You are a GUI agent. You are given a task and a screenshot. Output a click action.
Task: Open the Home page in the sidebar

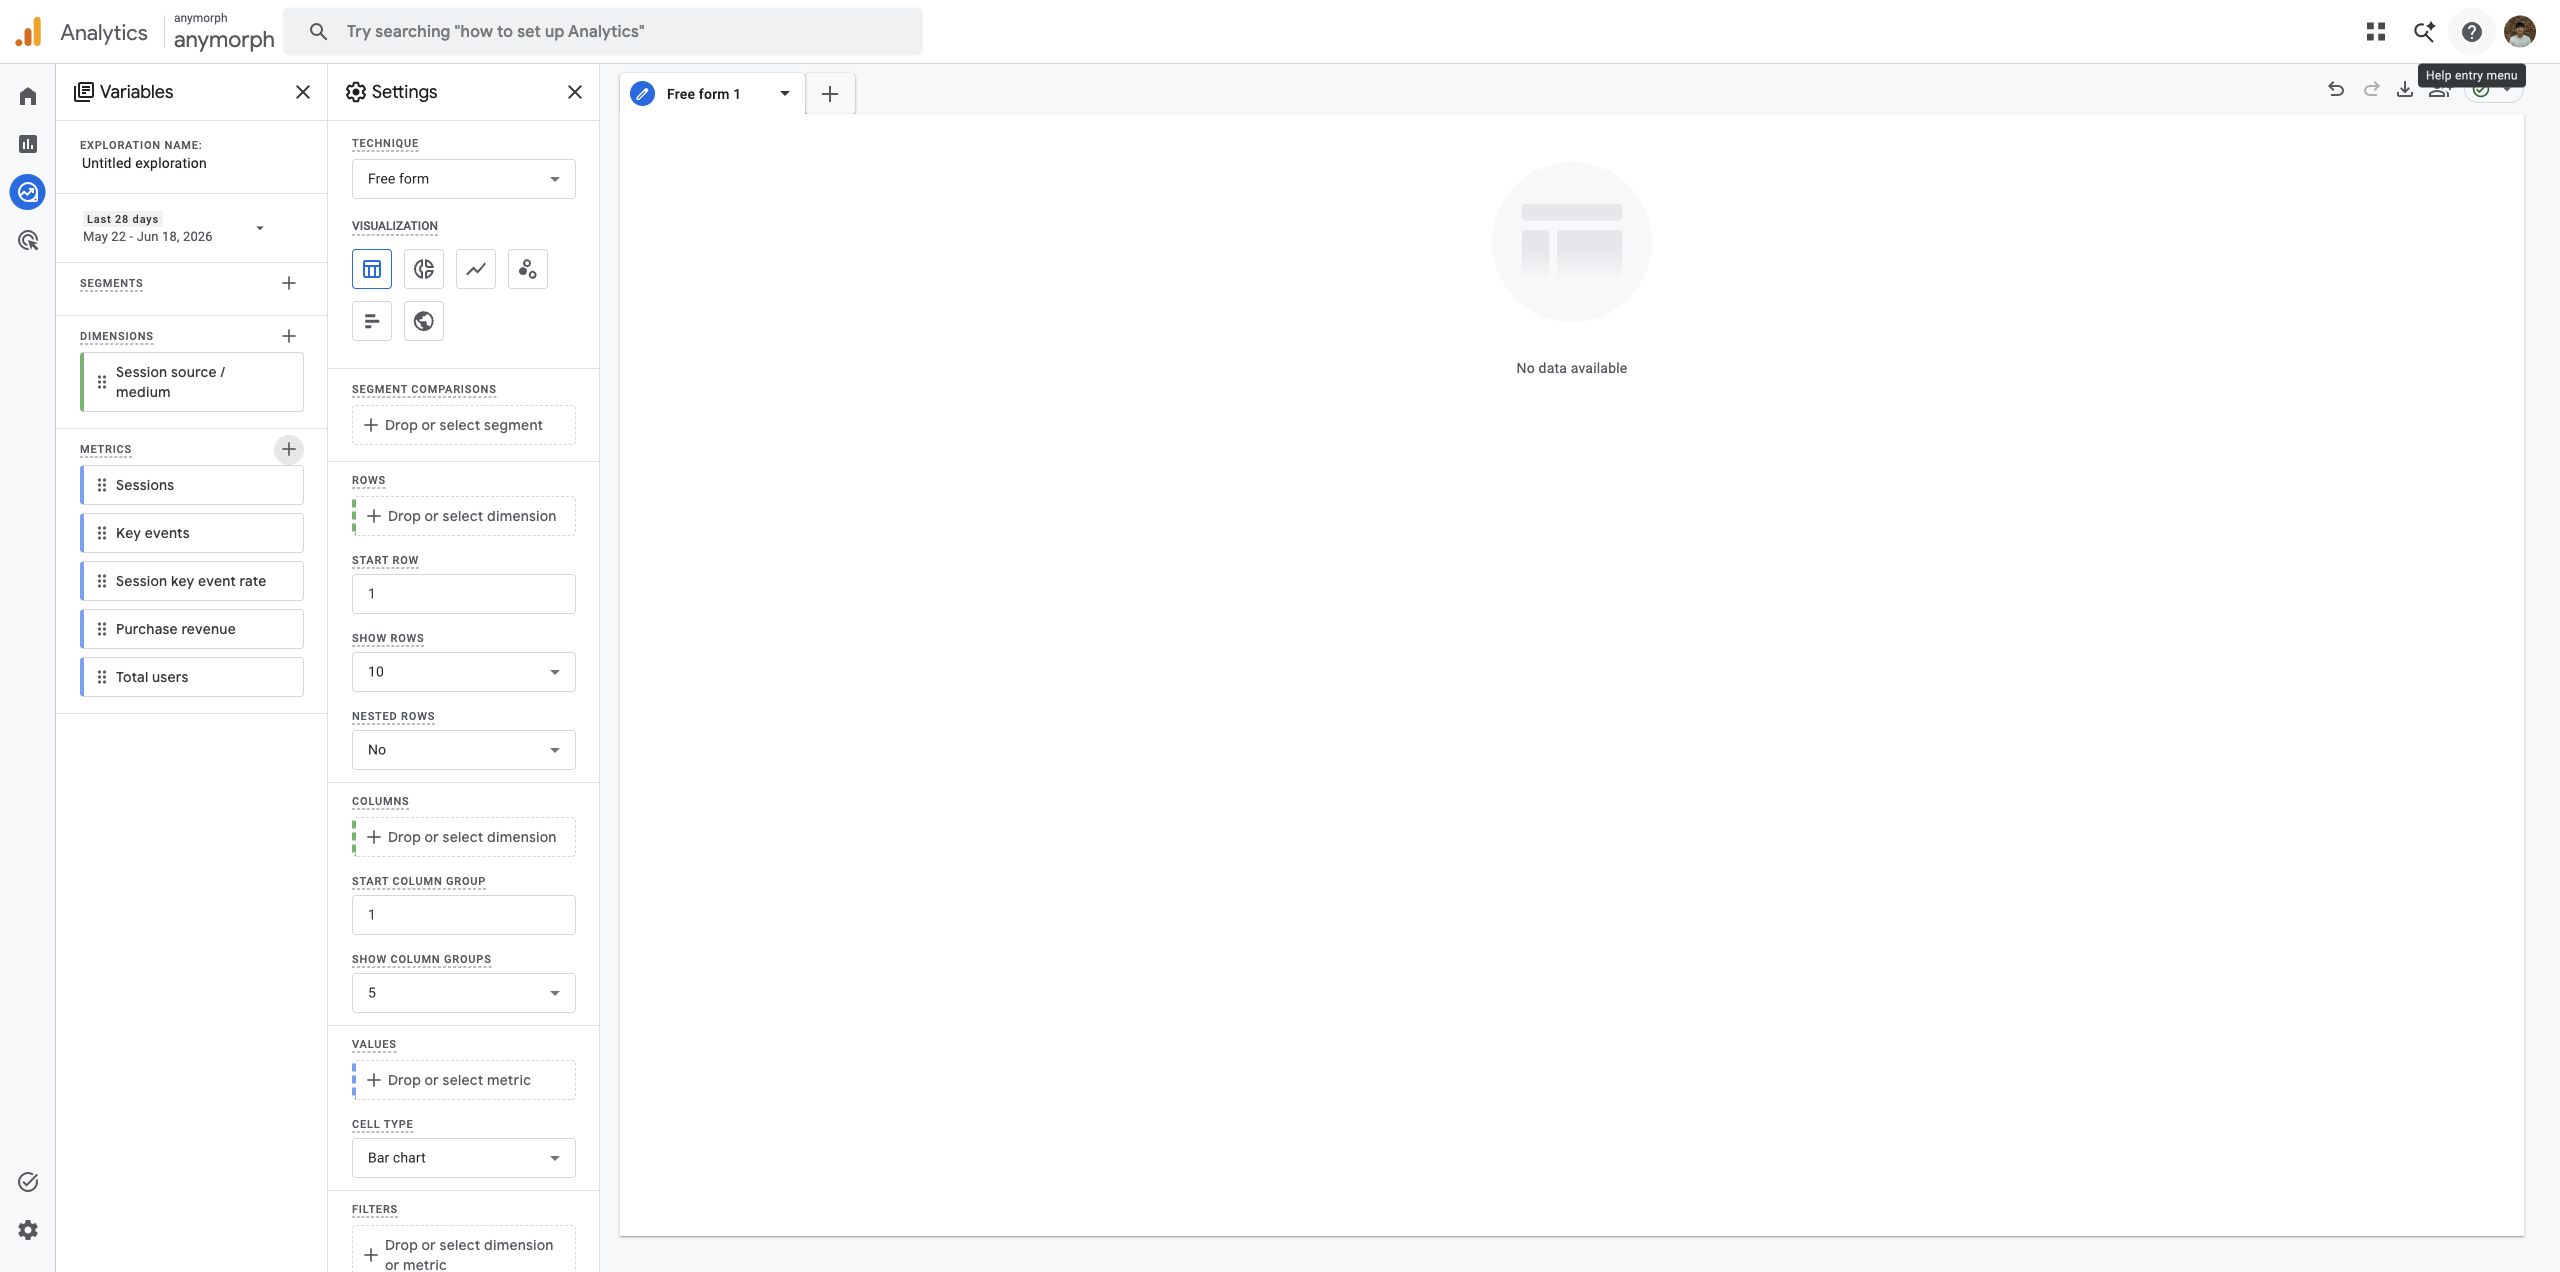[28, 96]
